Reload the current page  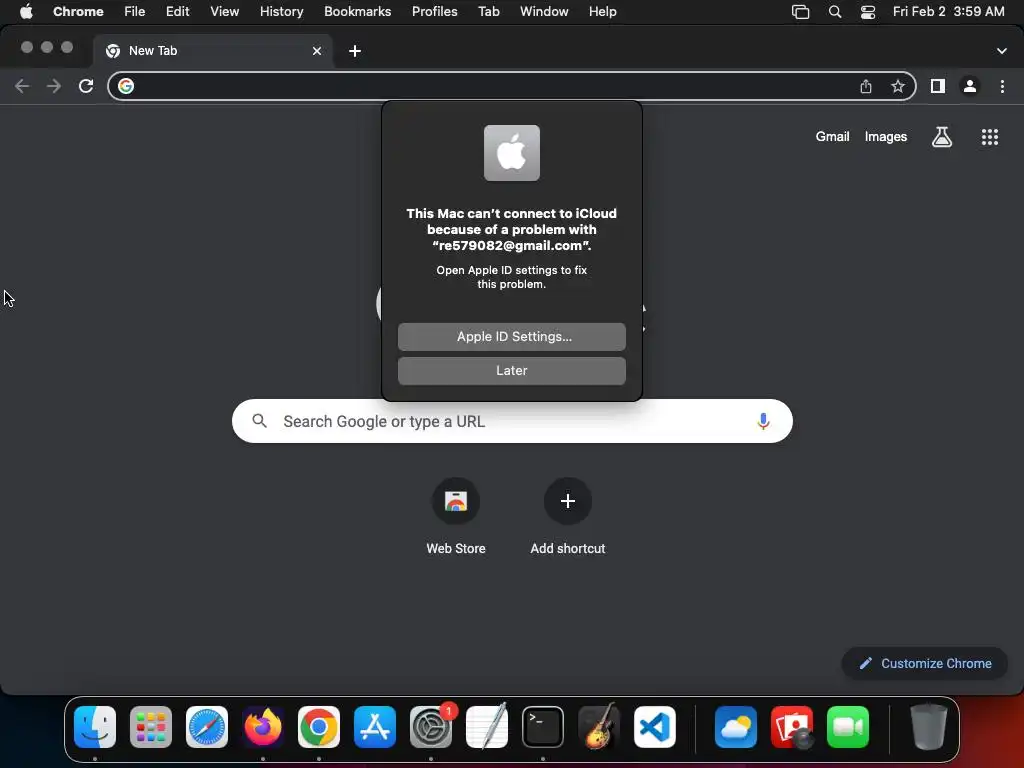[86, 86]
